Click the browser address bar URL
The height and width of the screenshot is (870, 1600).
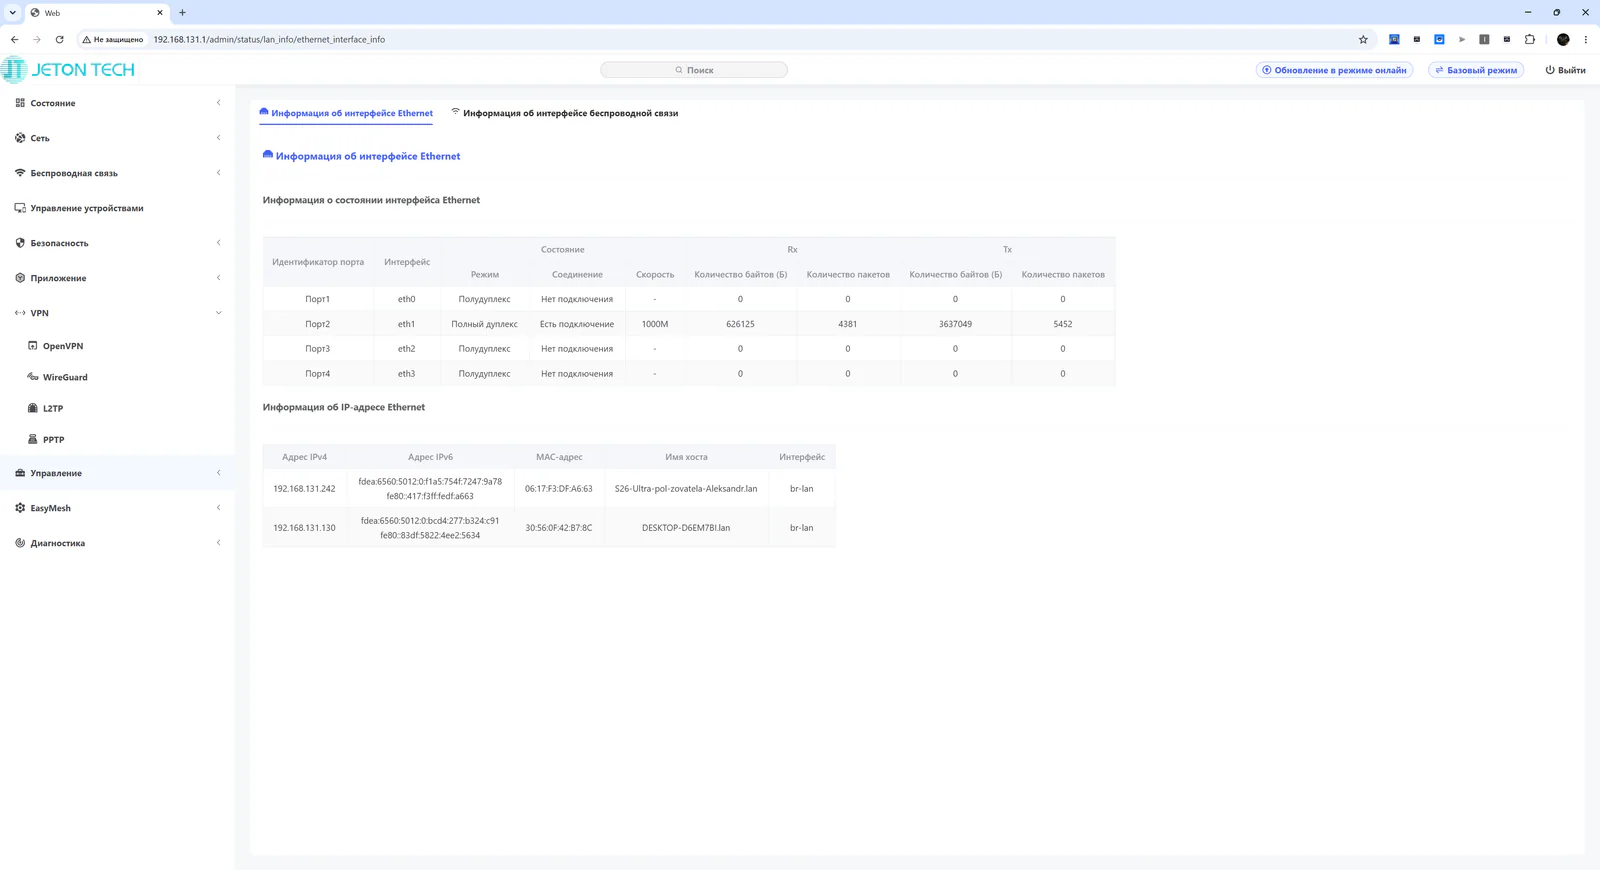coord(269,40)
